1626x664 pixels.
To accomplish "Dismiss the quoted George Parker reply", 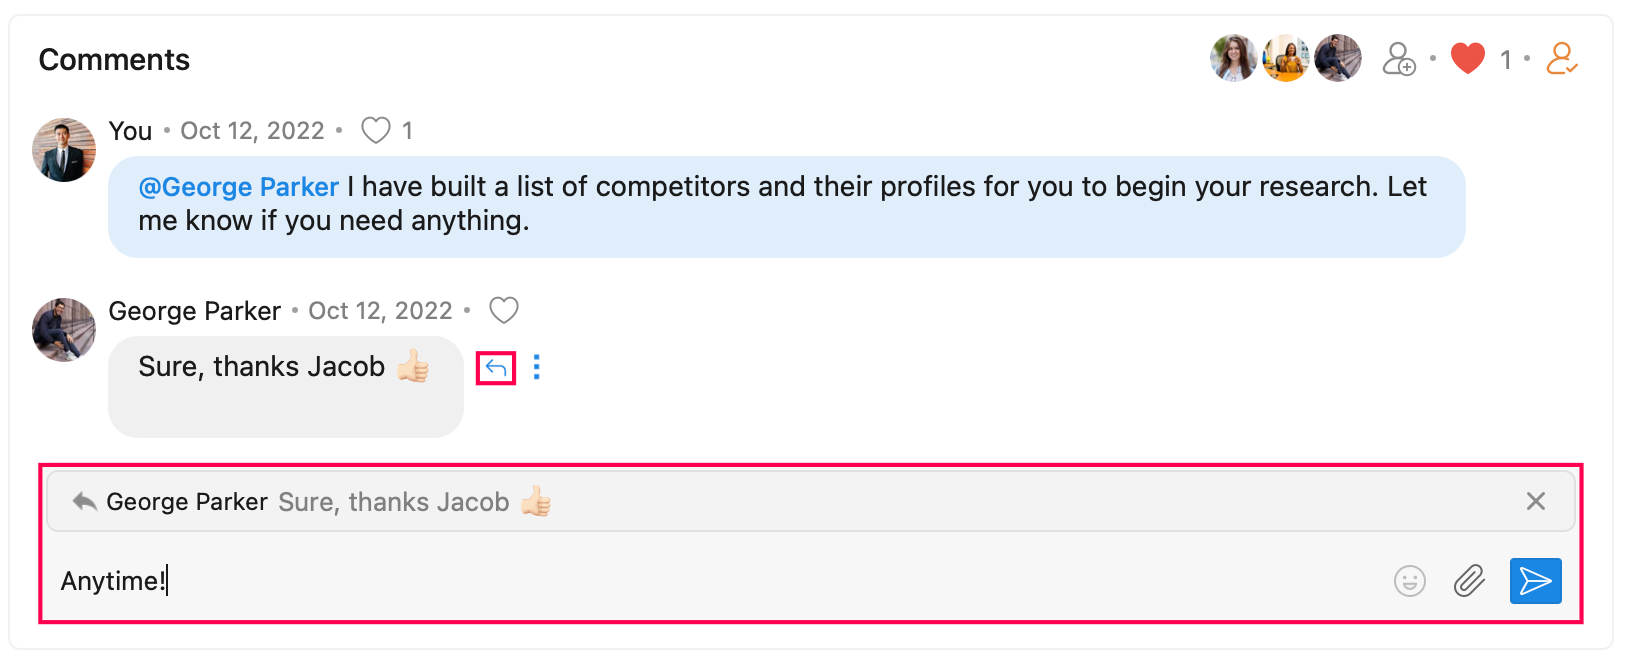I will (1536, 501).
